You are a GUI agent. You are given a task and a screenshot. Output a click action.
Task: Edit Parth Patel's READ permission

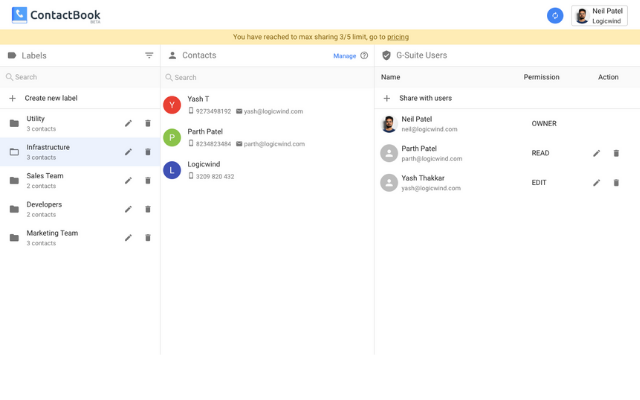(596, 153)
